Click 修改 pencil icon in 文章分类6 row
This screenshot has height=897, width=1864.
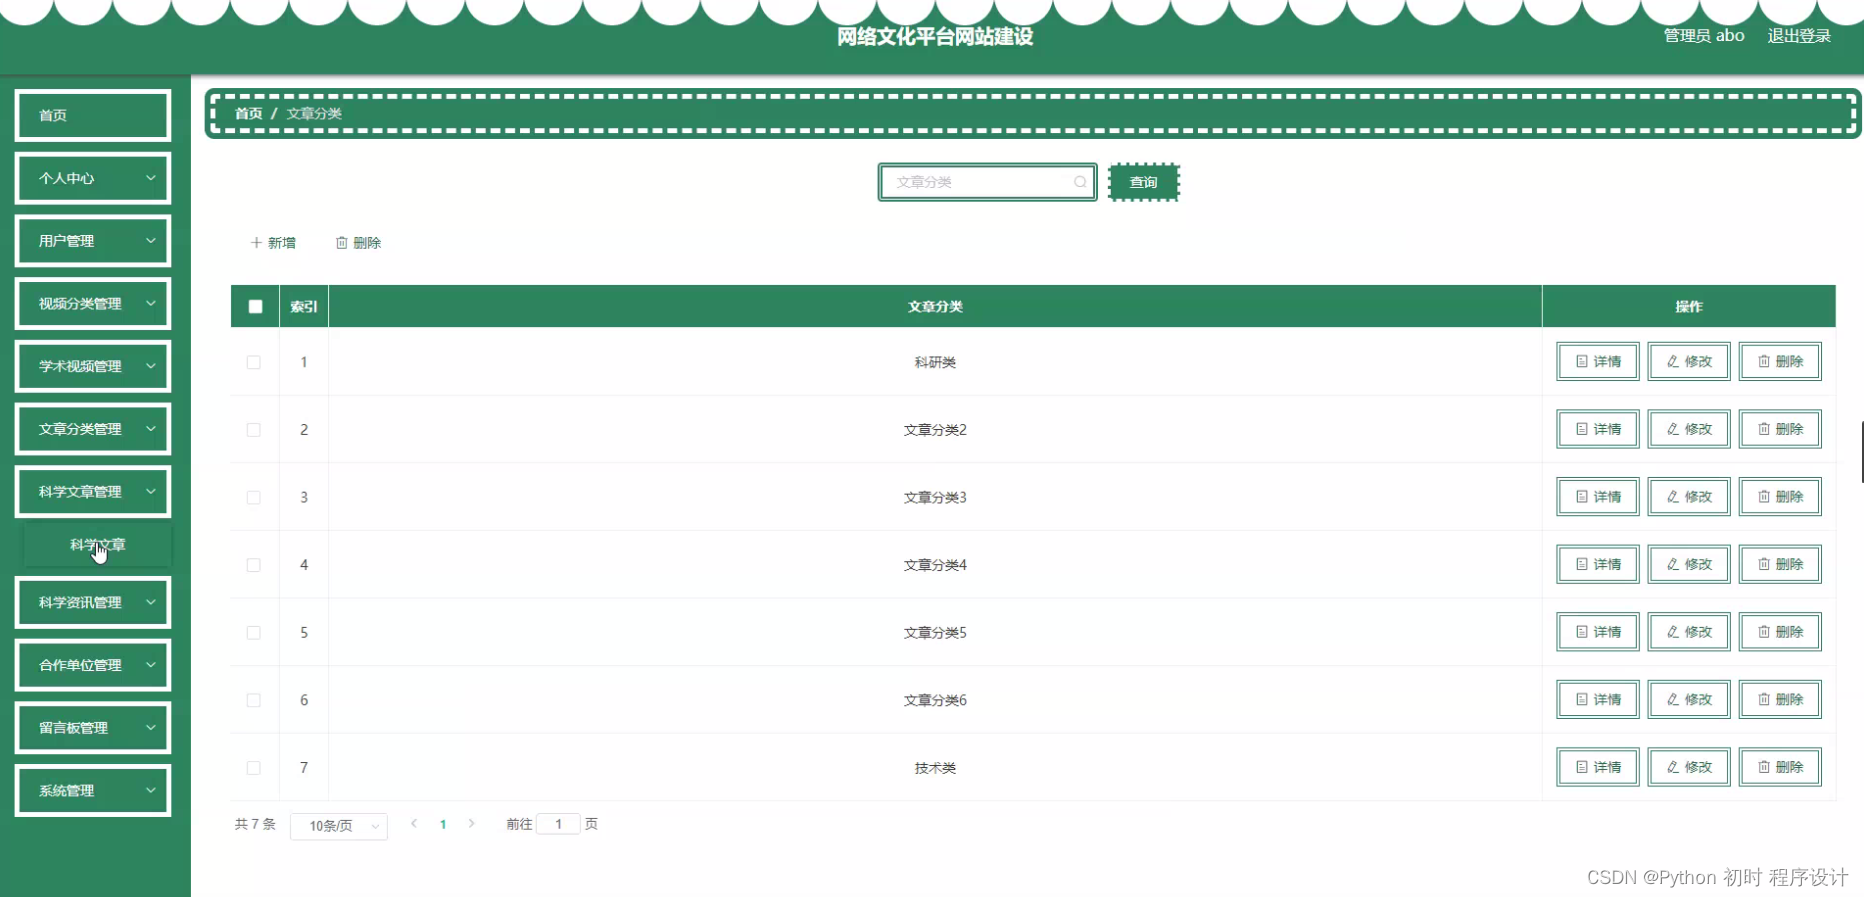click(x=1672, y=699)
